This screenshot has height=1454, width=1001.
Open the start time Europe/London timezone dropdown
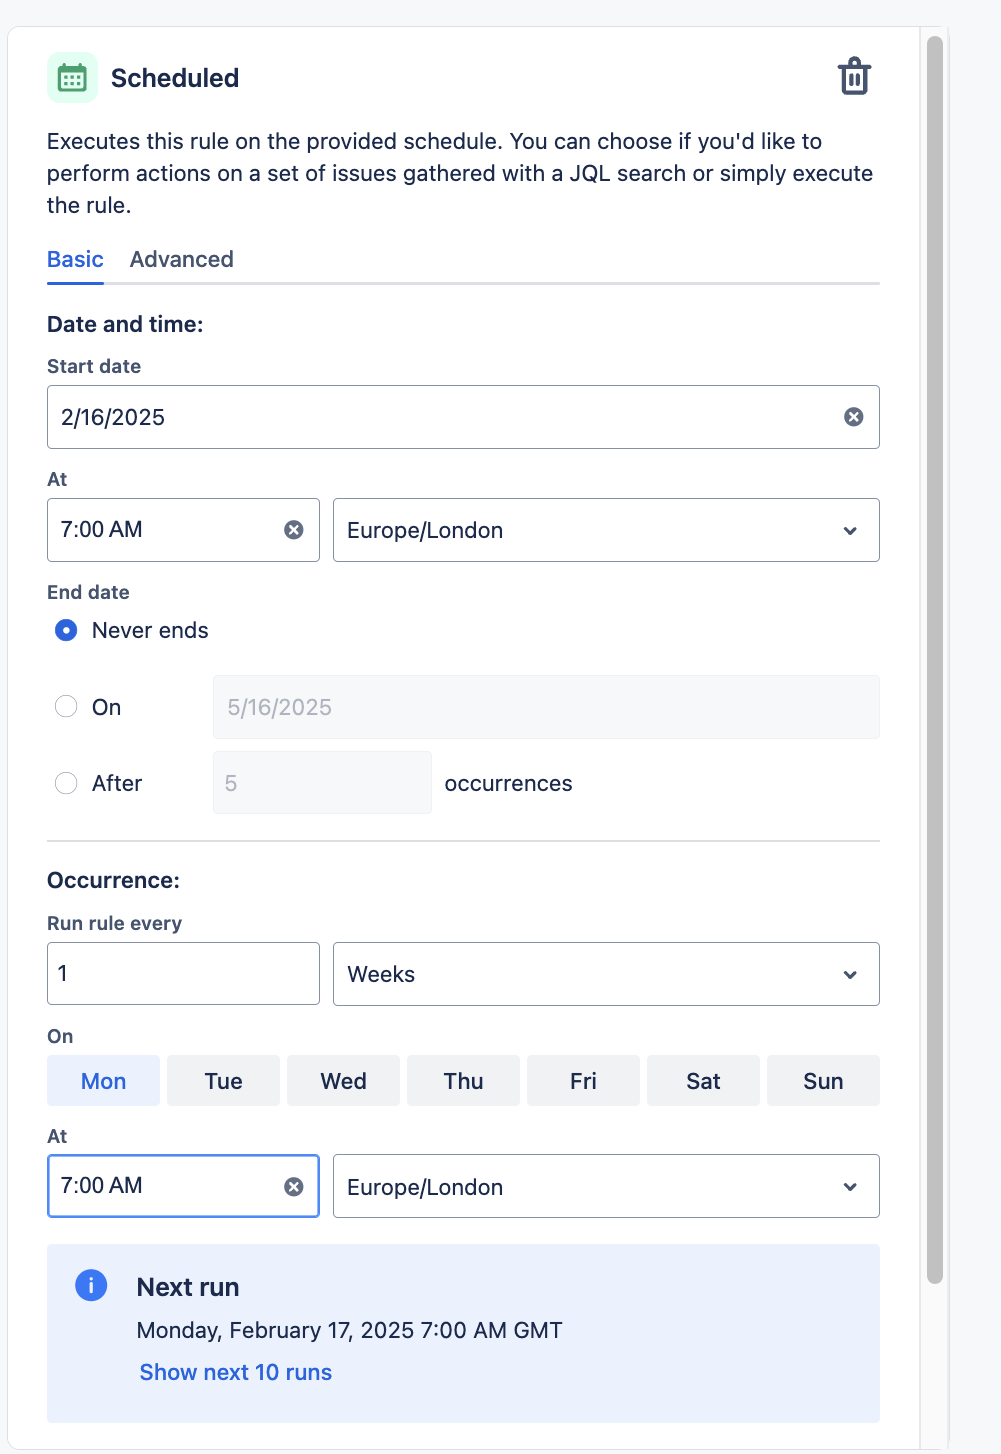coord(606,530)
